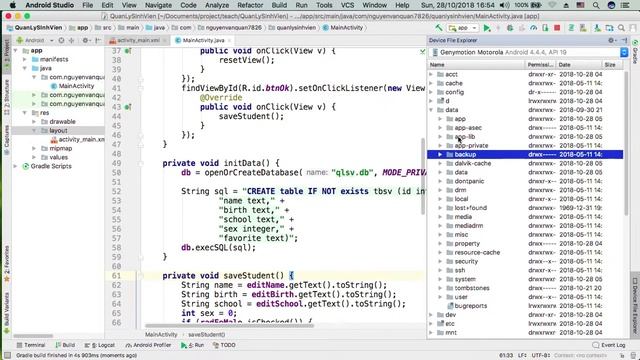
Task: Switch to the MainActivity.java editor tab
Action: [x=203, y=40]
